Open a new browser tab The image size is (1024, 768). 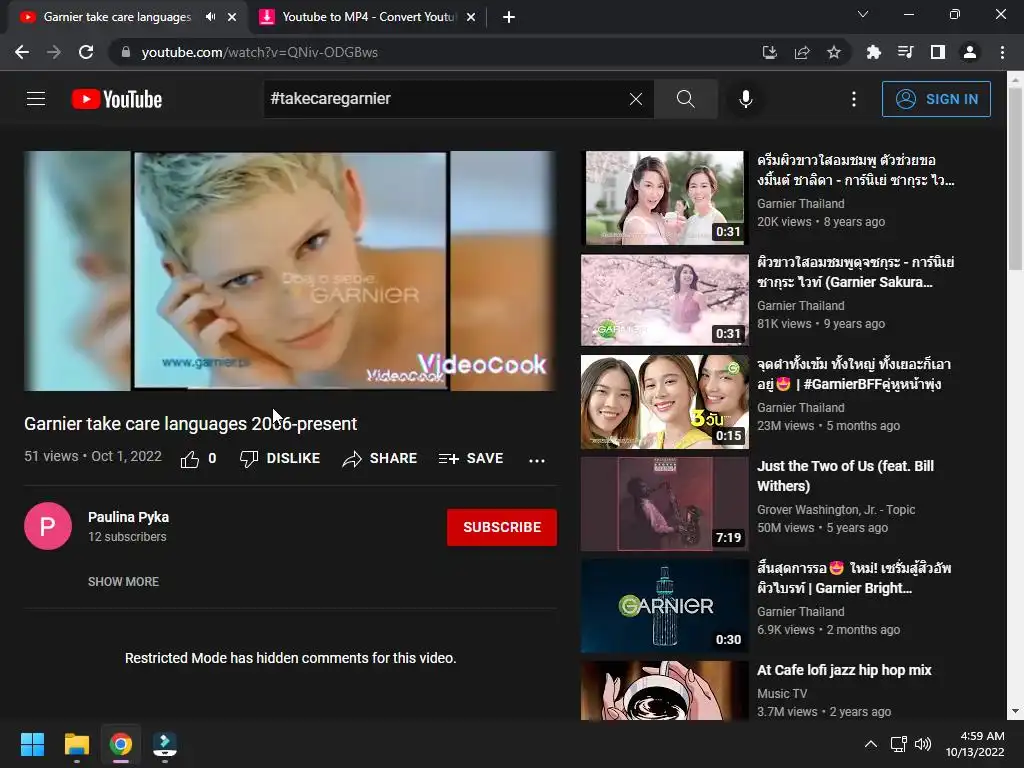click(509, 17)
